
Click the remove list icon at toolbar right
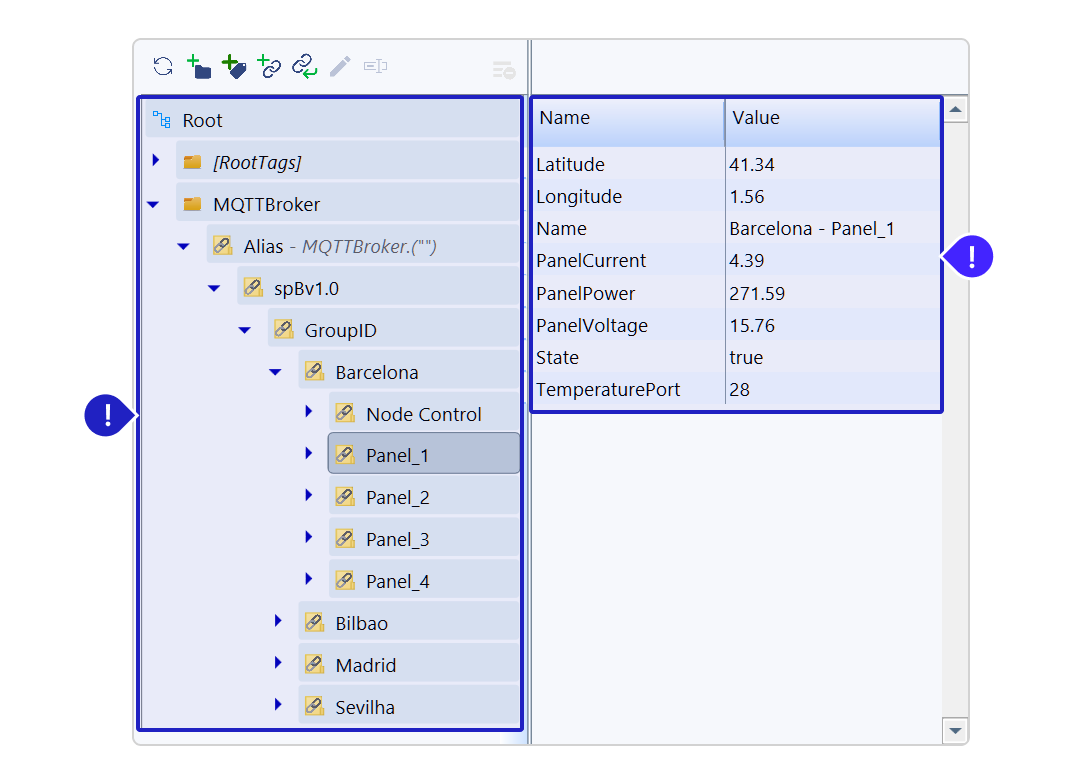[x=503, y=70]
